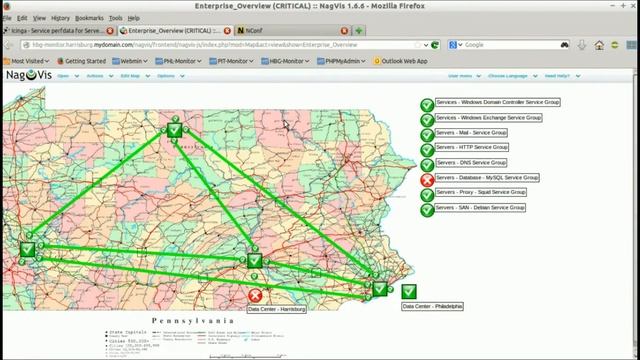Open the HBG-Monitor bookmark folder

285,61
